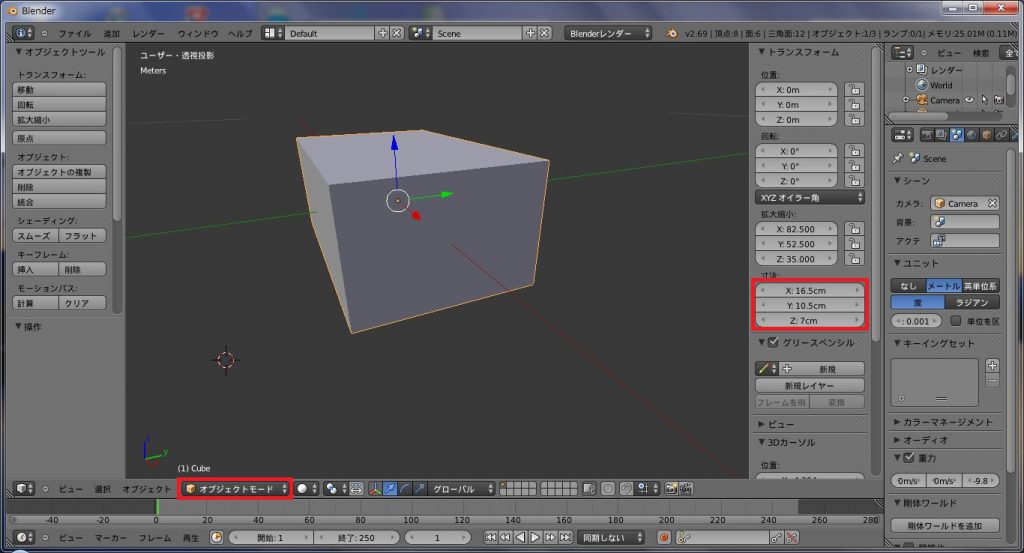Lock the scale Z 35.000 value

tap(854, 259)
